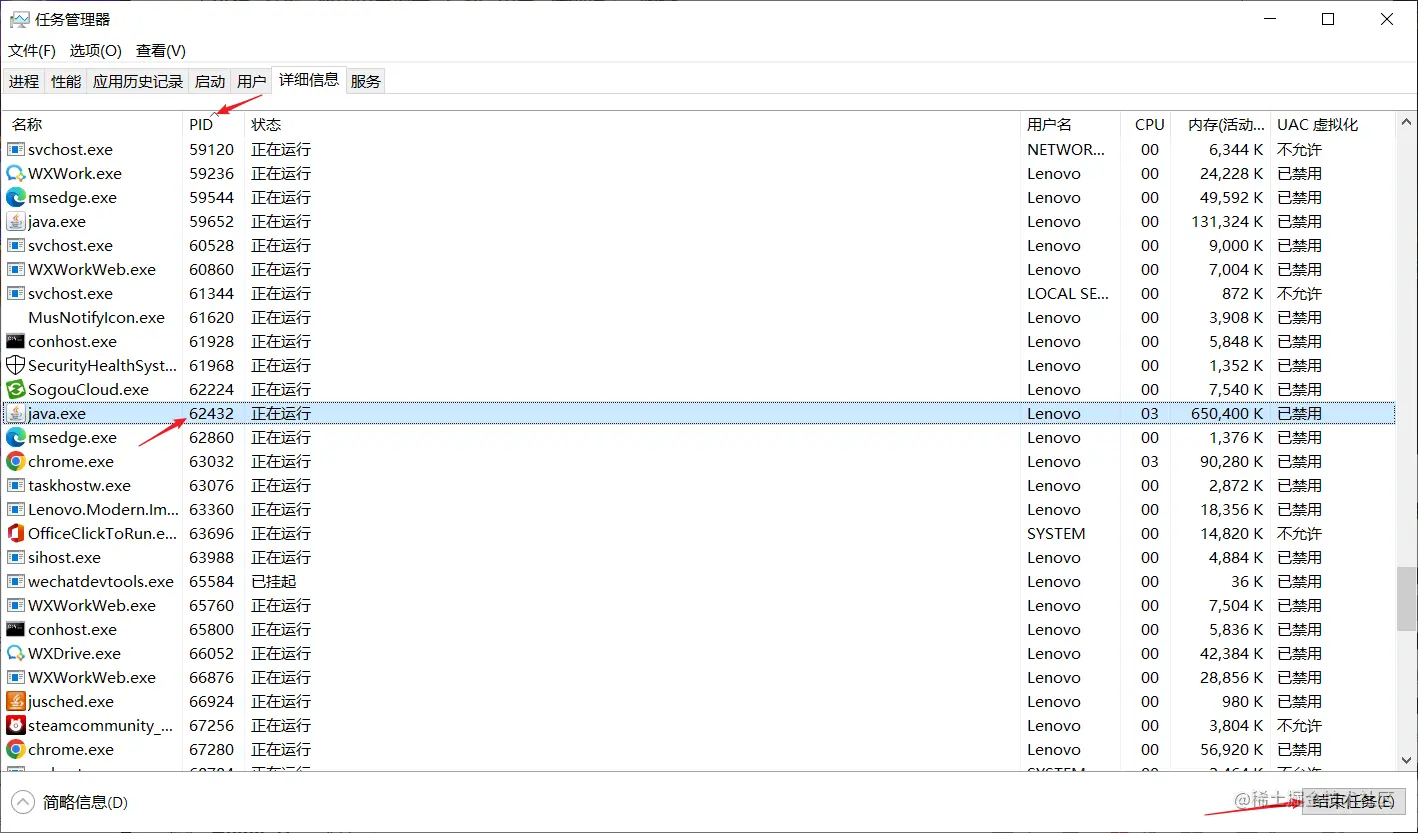Click CPU value 03 in chrome.exe row
Image resolution: width=1418 pixels, height=833 pixels.
coord(1150,461)
